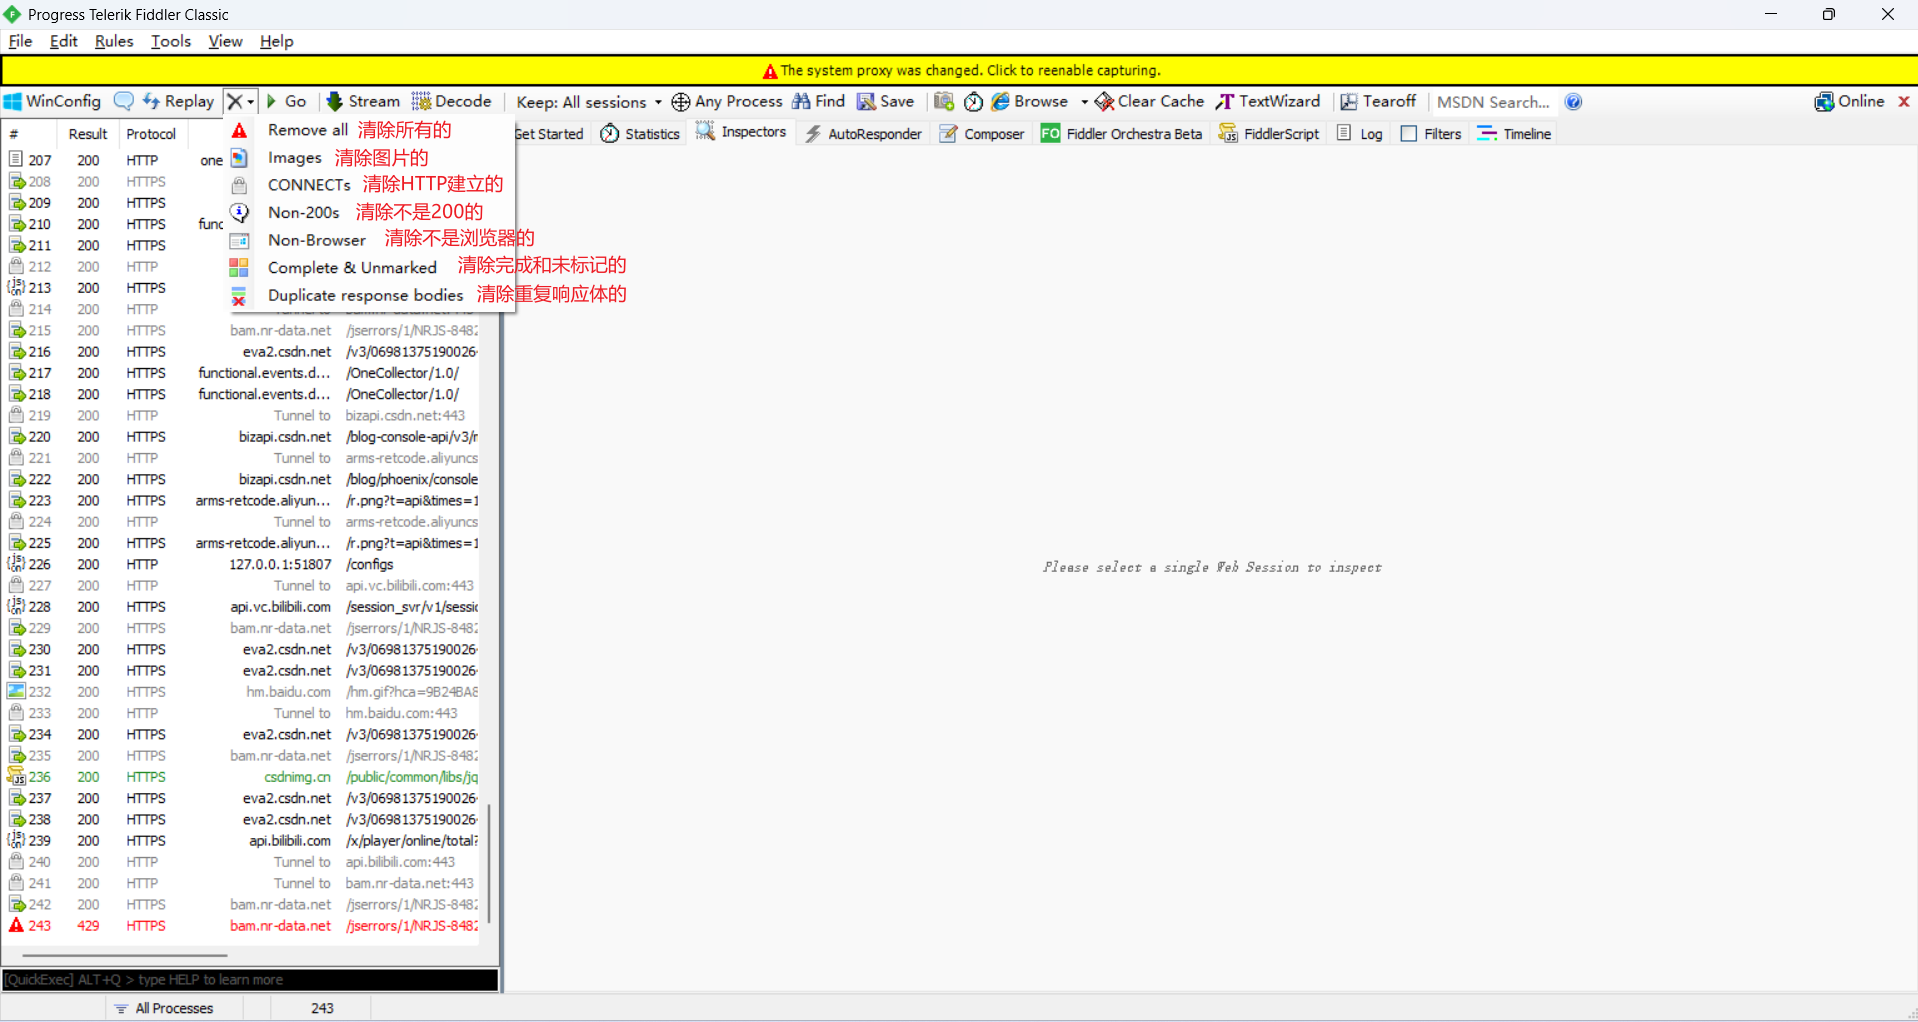Click the Online status indicator
The height and width of the screenshot is (1022, 1918).
(1850, 101)
